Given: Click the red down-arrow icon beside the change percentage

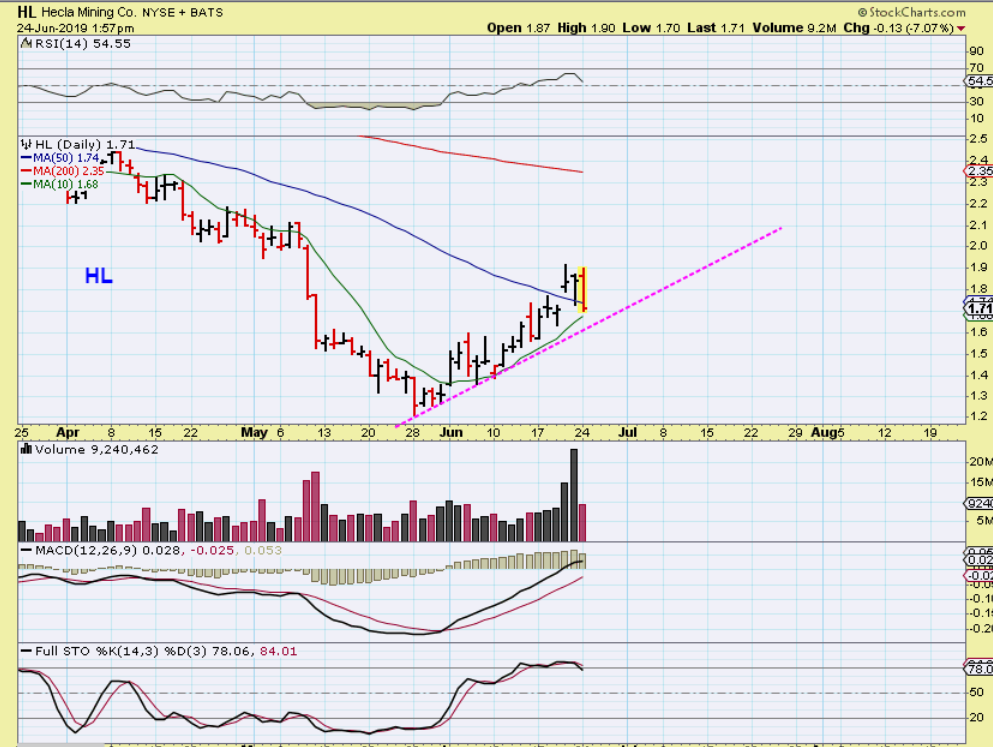Looking at the screenshot, I should coord(961,28).
